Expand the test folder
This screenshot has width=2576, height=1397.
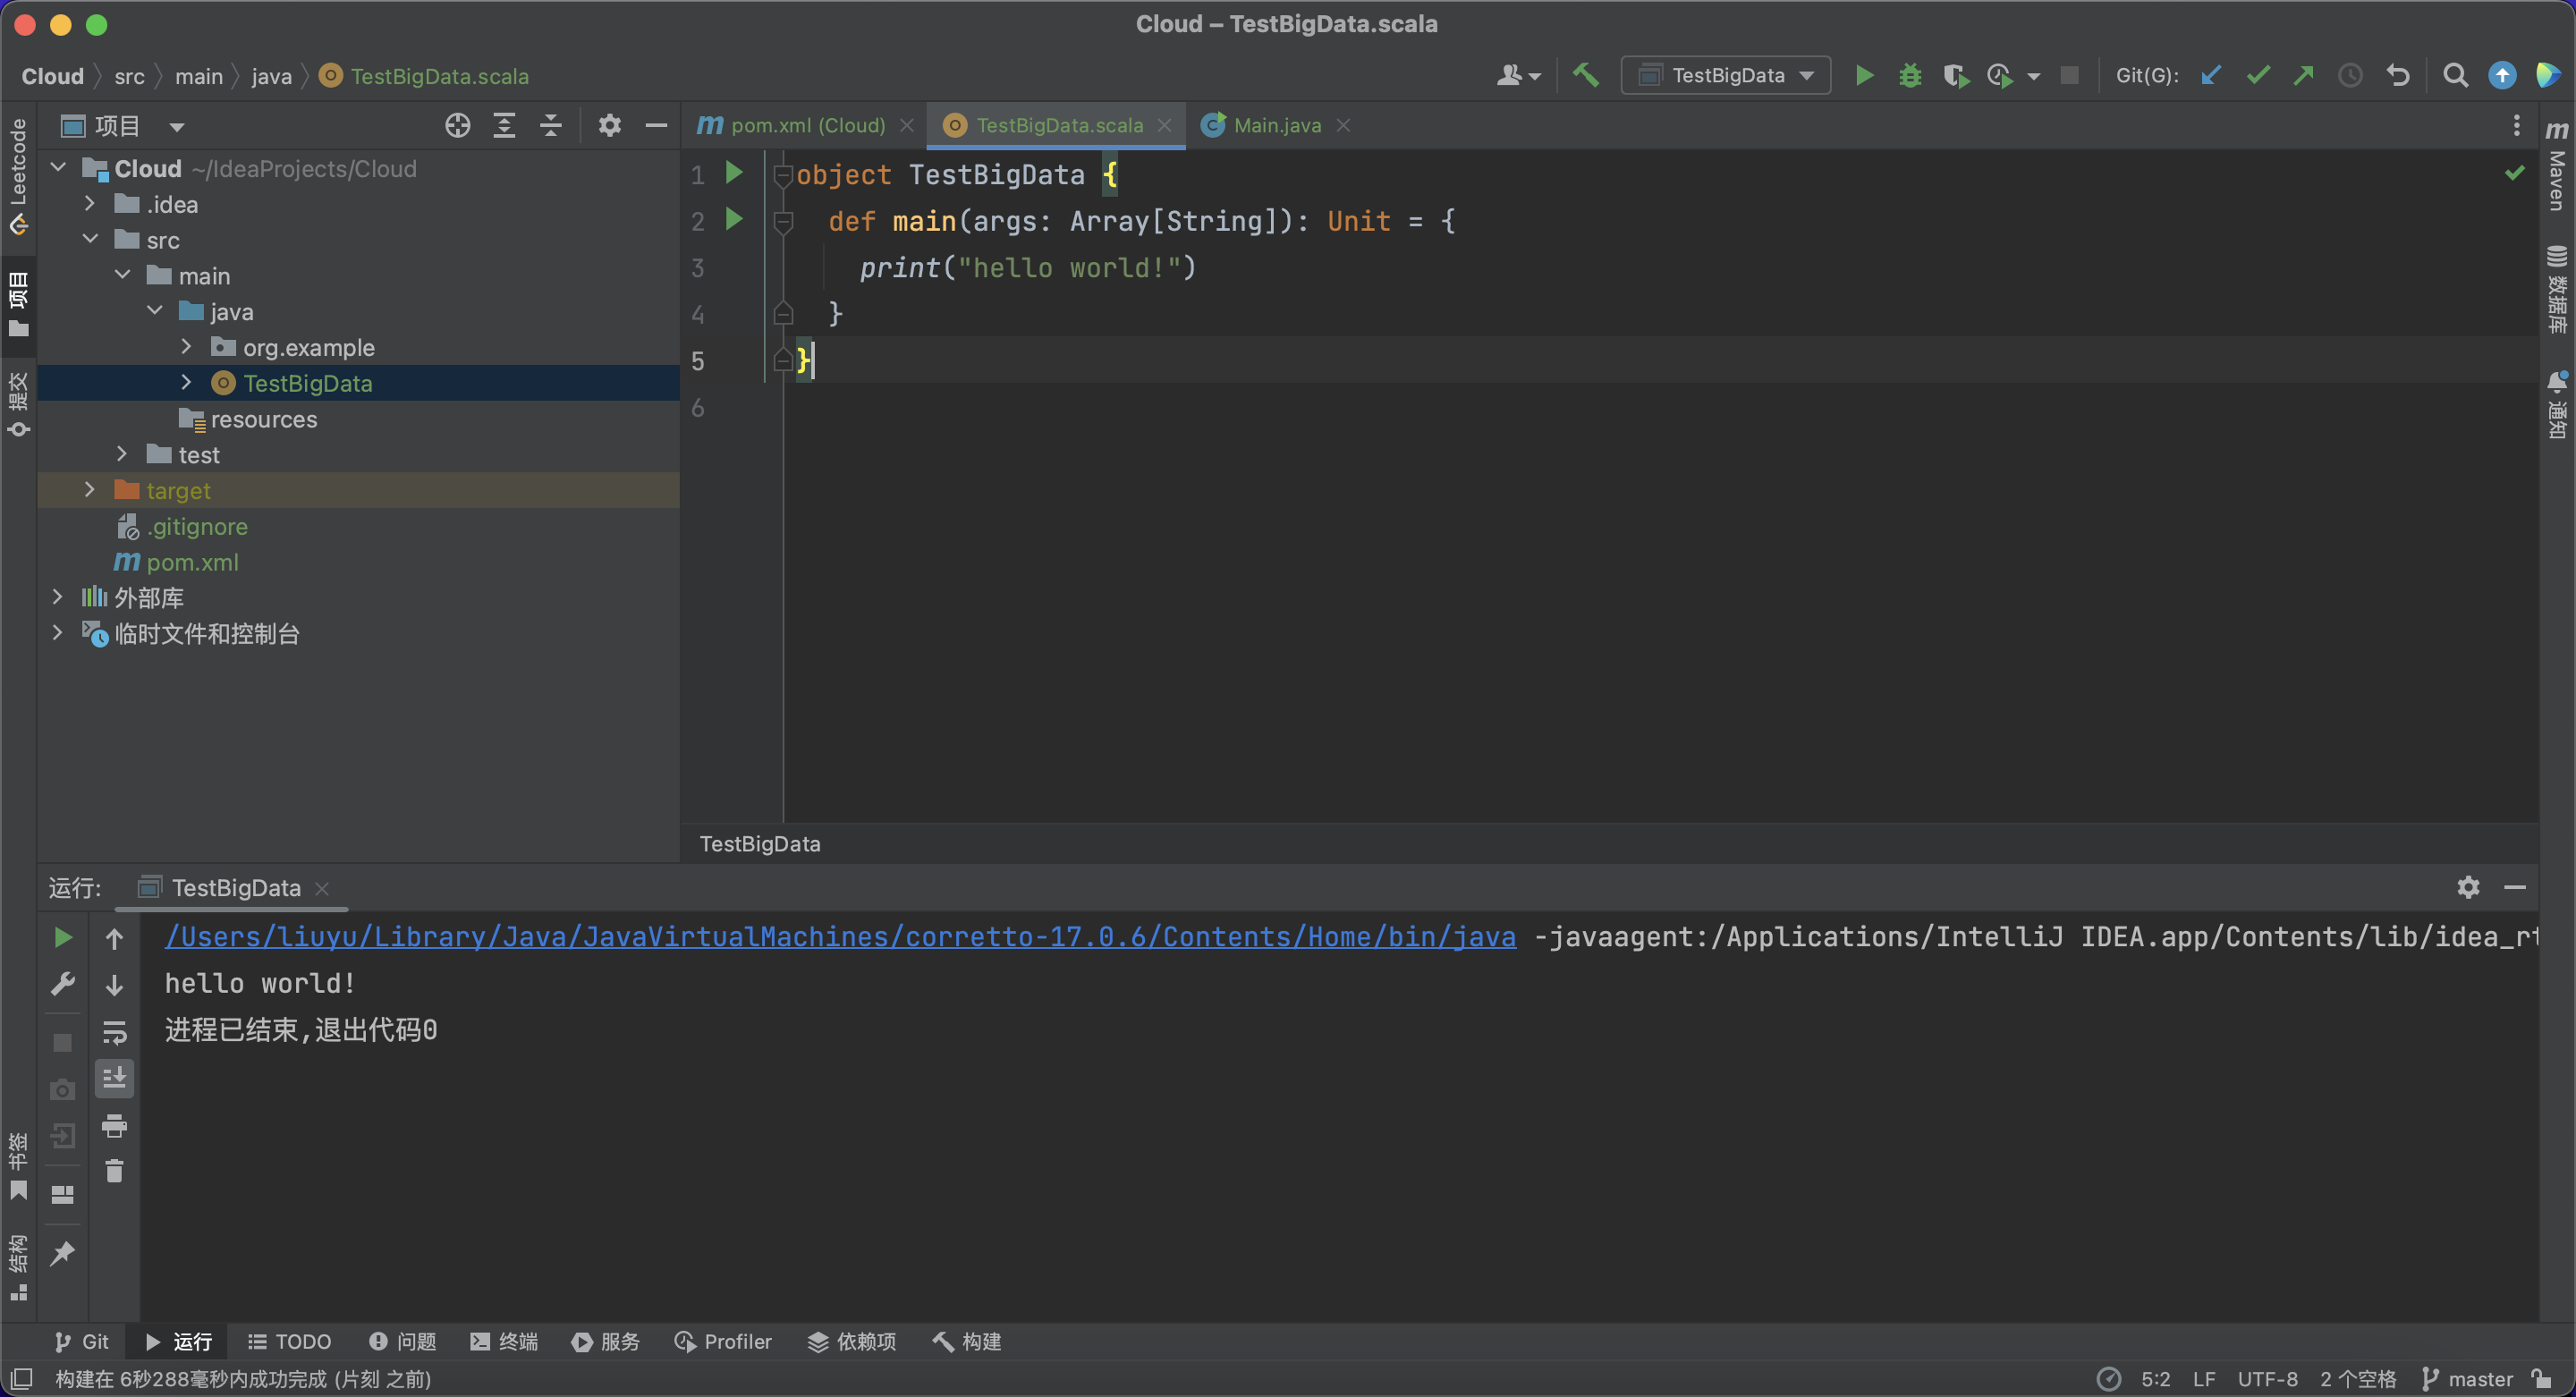coord(122,454)
